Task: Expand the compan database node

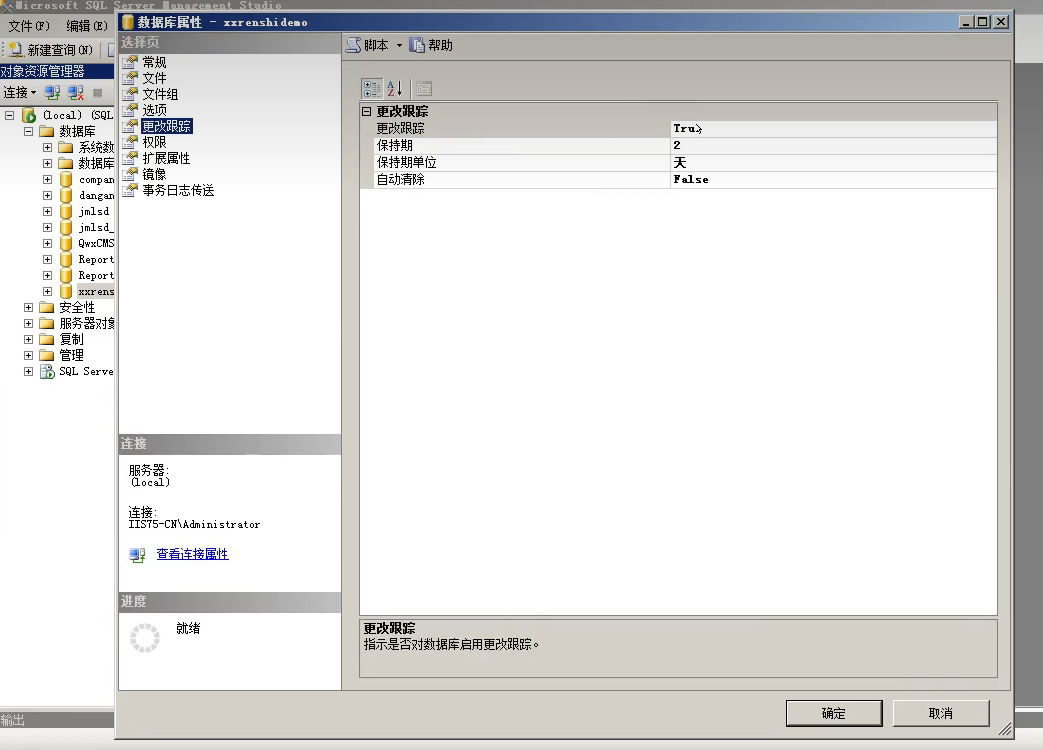Action: 47,179
